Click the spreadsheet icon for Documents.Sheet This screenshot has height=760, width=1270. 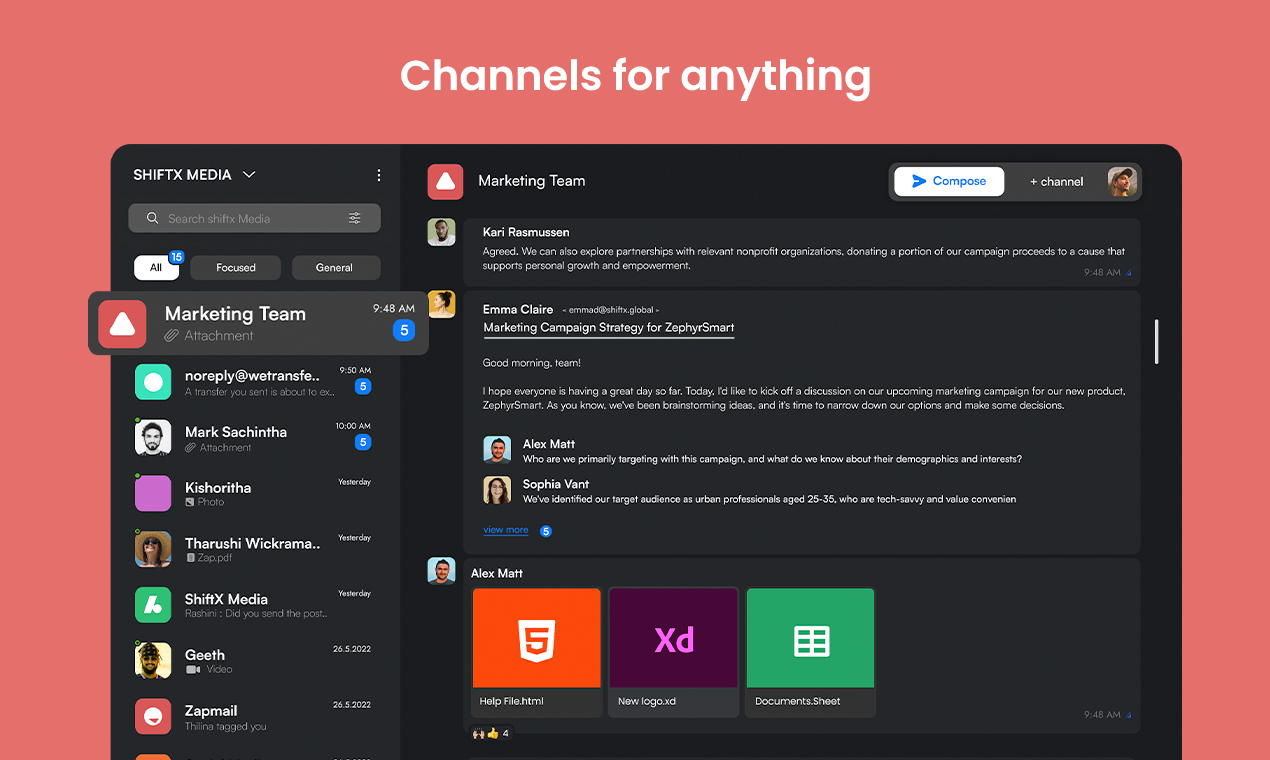(810, 638)
